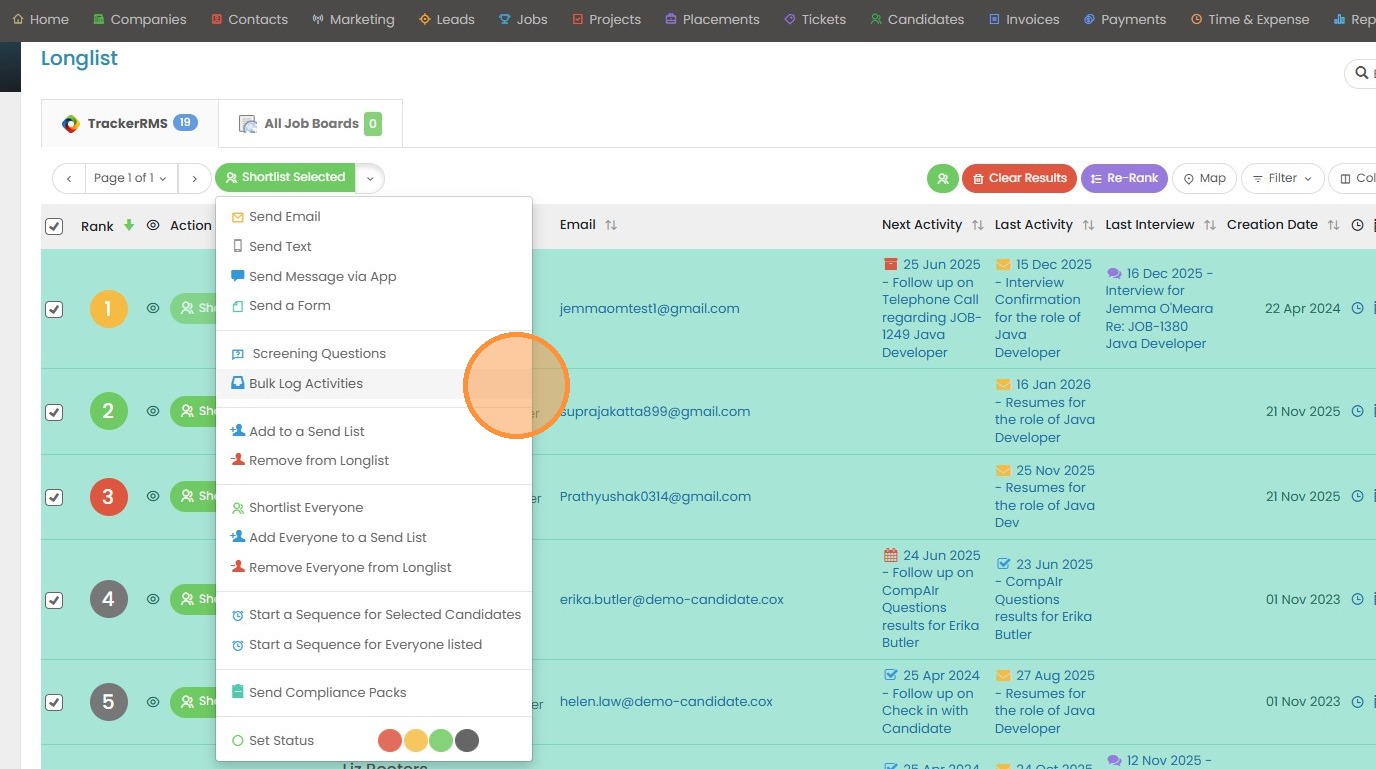Set status to the red color swatch
This screenshot has height=769, width=1376.
pyautogui.click(x=390, y=741)
